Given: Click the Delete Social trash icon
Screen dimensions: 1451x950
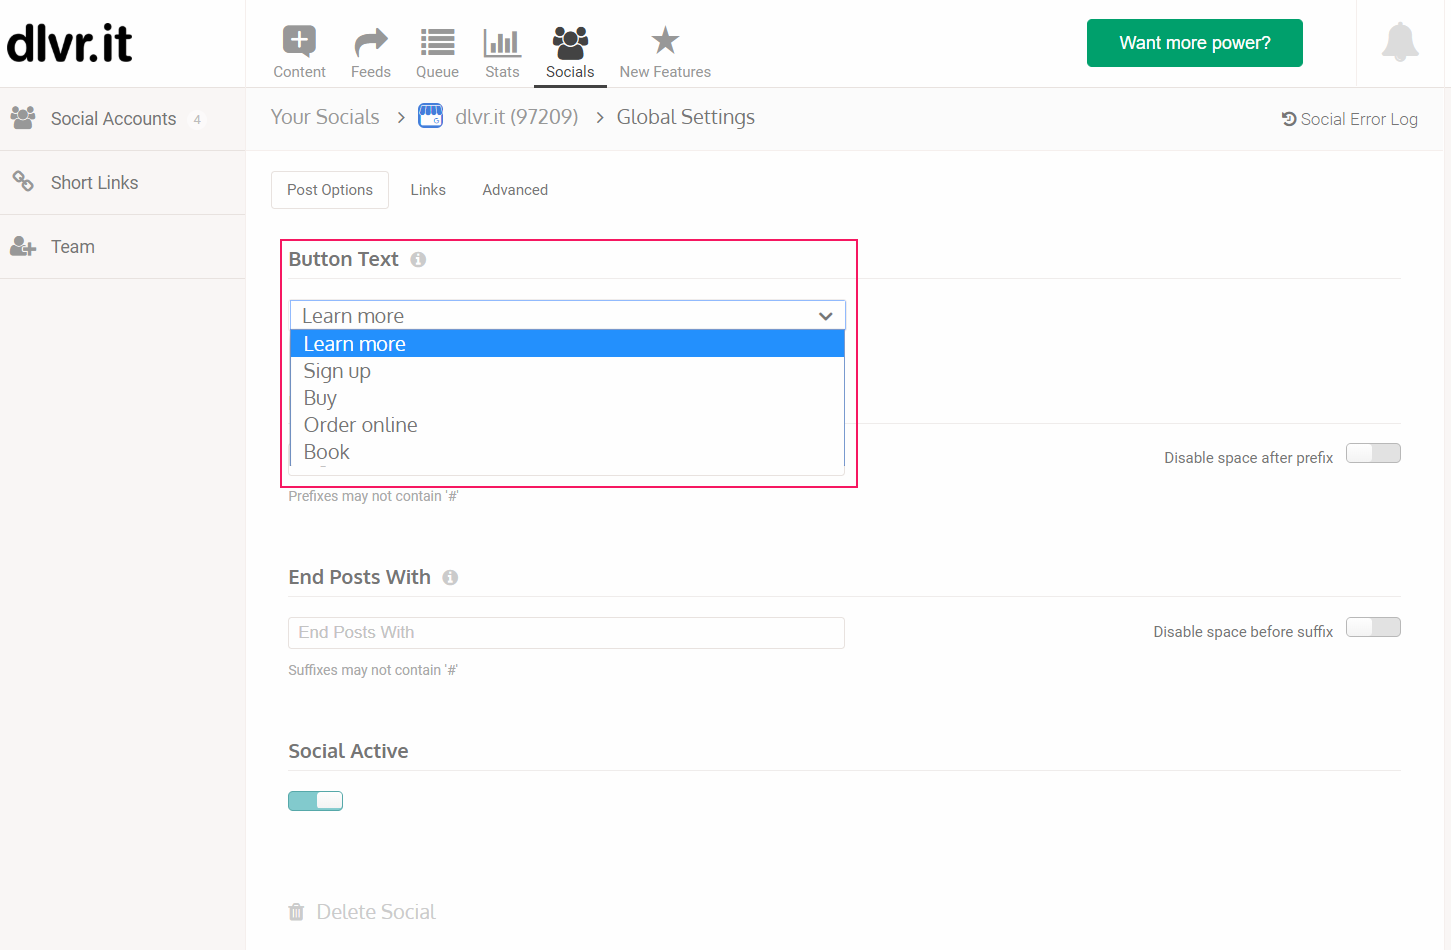Looking at the screenshot, I should point(296,912).
